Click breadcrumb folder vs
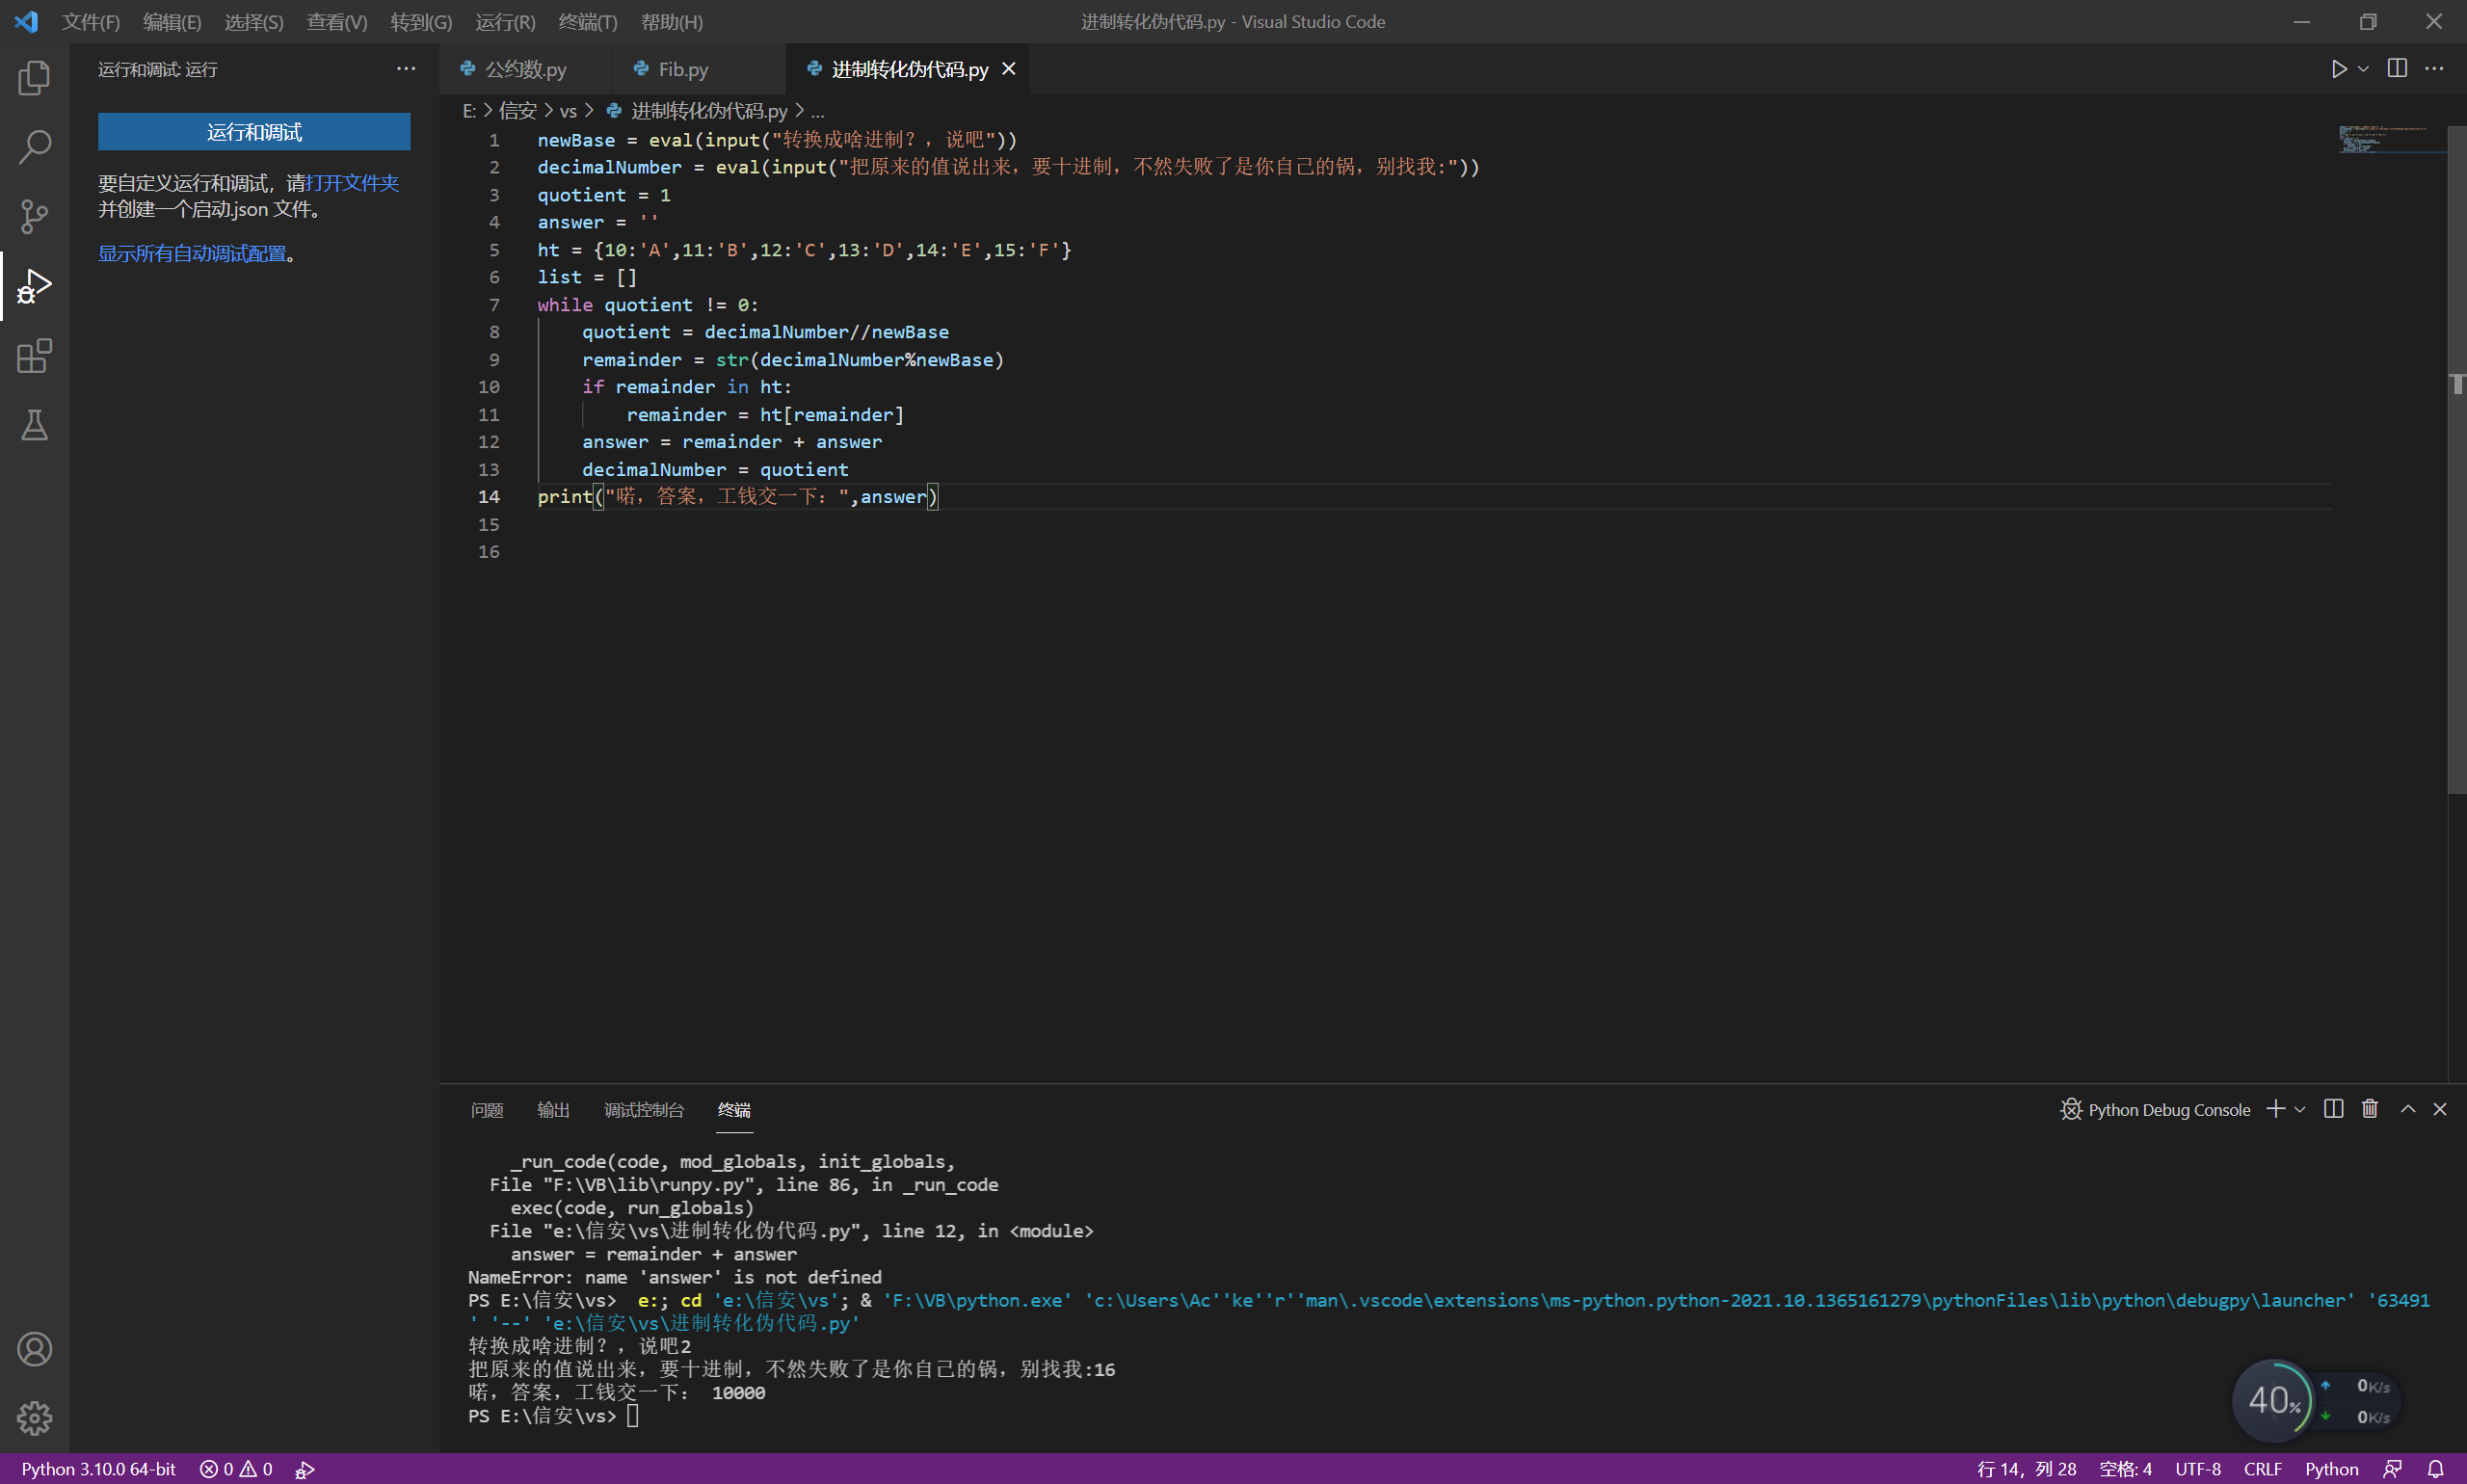Image resolution: width=2467 pixels, height=1484 pixels. click(x=568, y=110)
